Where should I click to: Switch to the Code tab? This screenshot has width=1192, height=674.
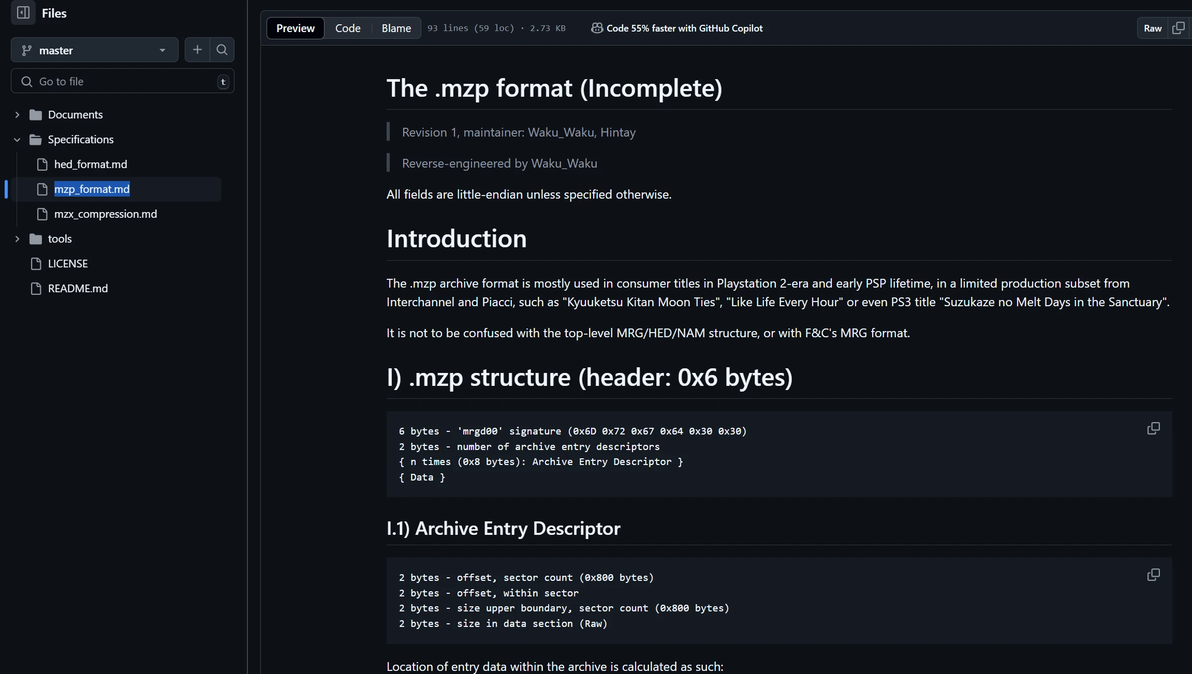point(348,28)
